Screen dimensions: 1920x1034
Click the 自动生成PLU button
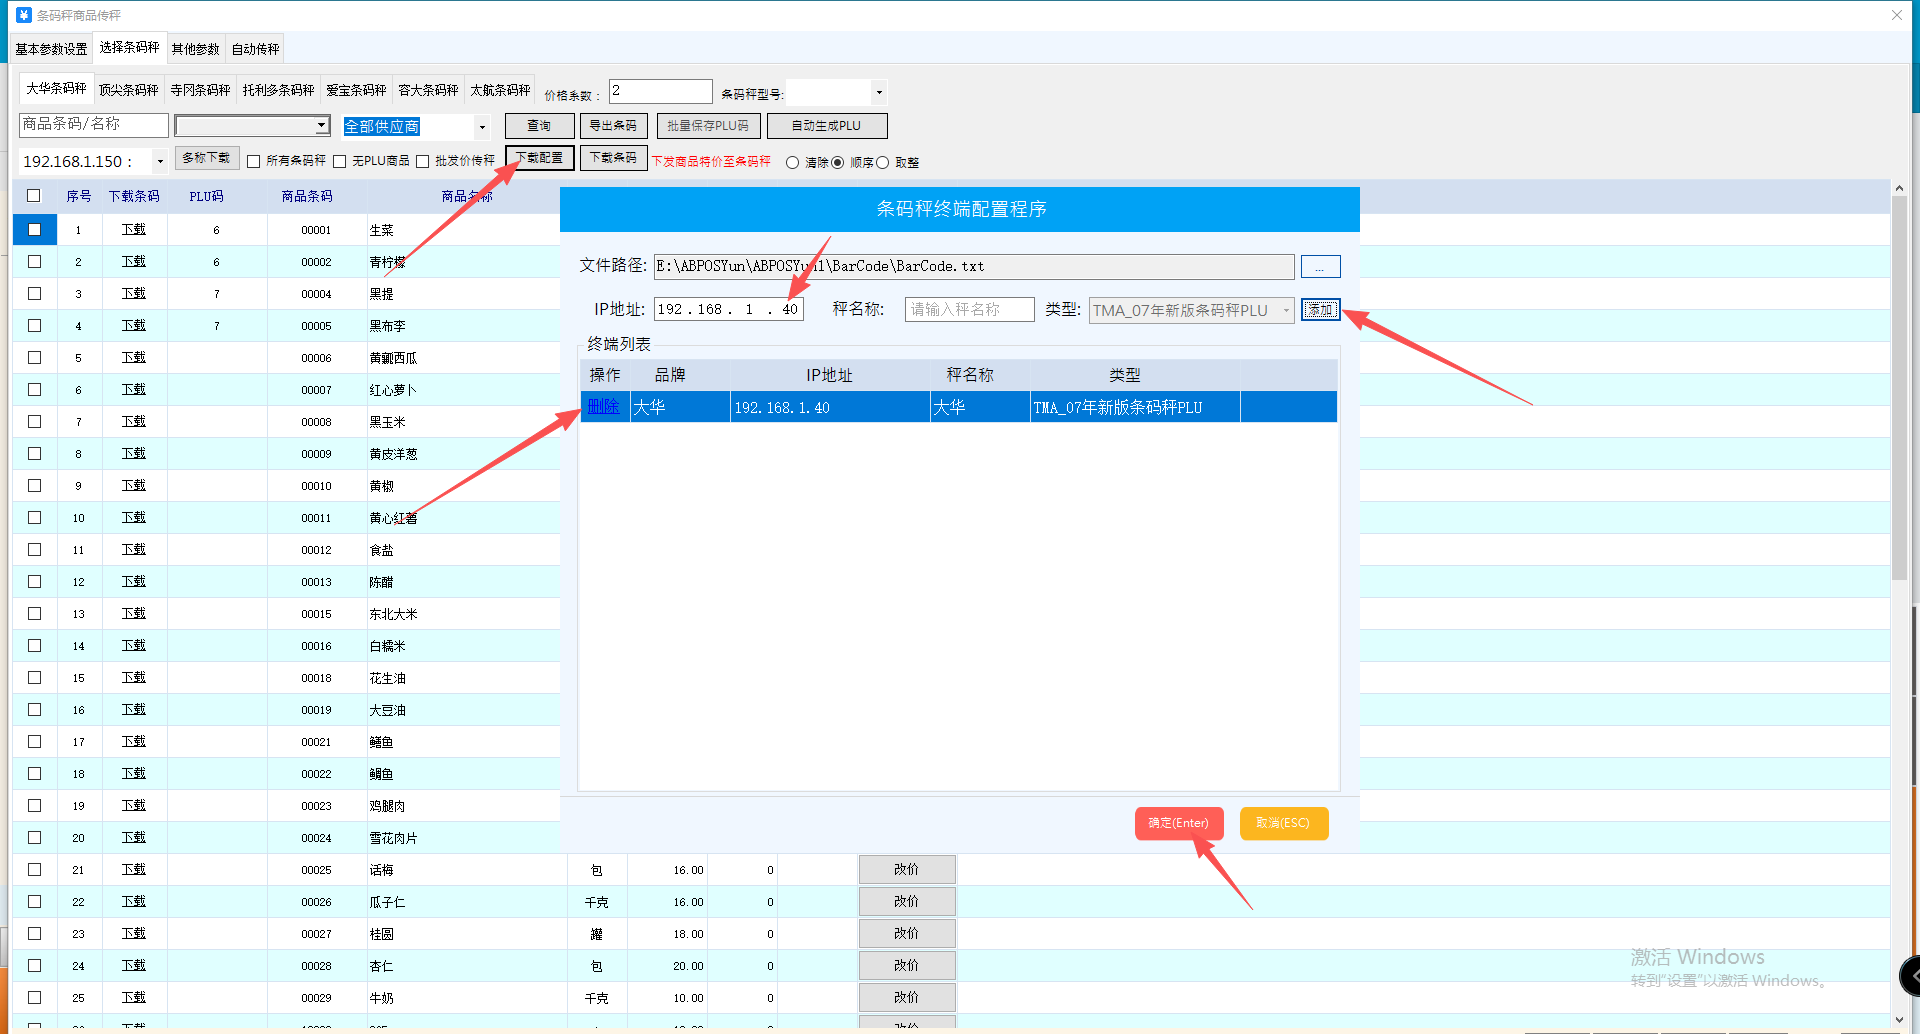[x=826, y=126]
